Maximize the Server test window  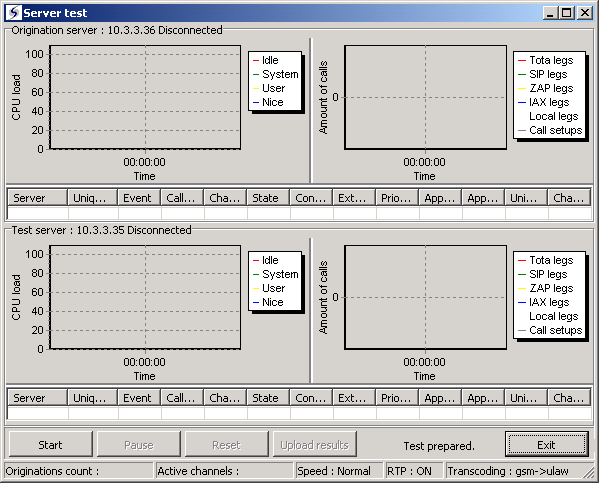[x=567, y=13]
